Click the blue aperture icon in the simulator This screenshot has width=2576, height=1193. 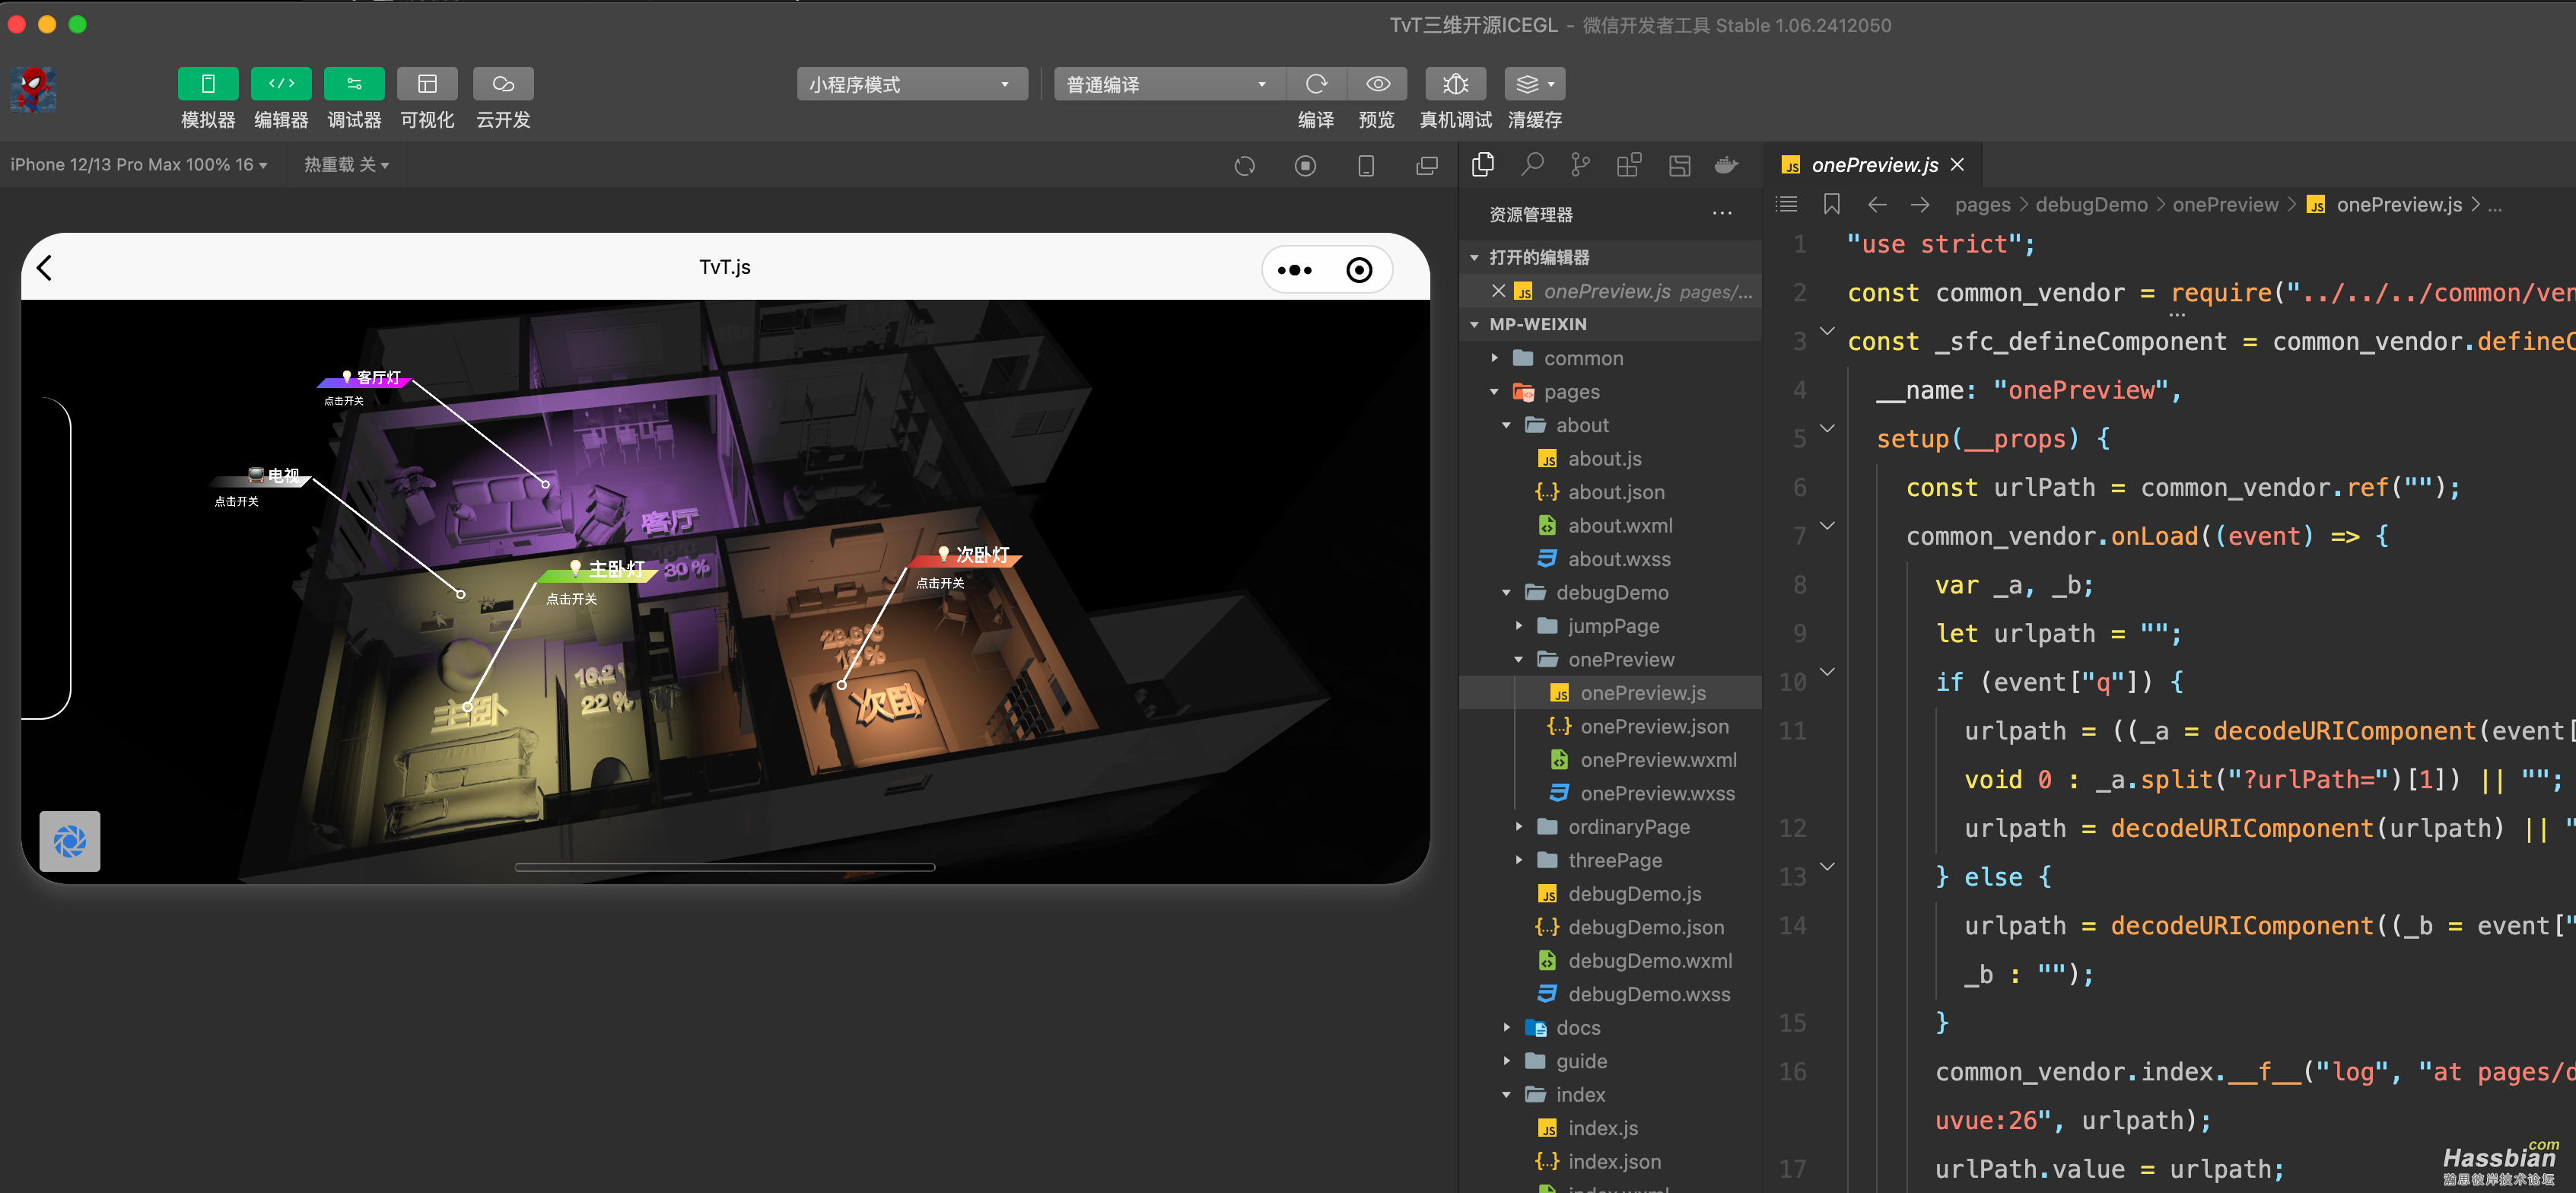coord(70,841)
